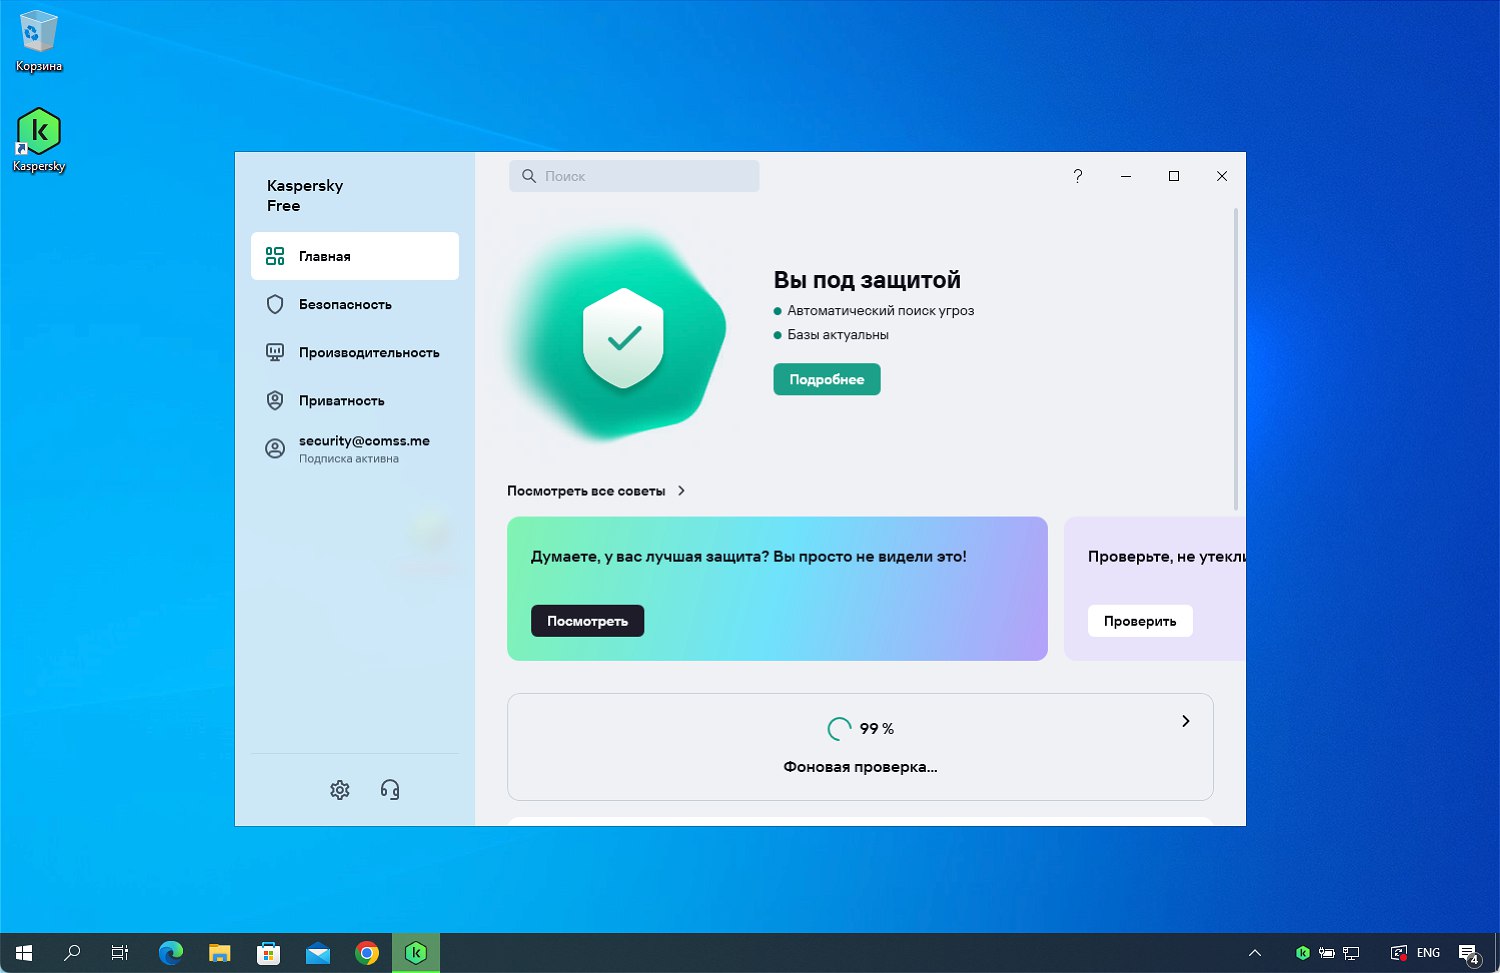This screenshot has width=1500, height=973.
Task: Click the monitor icon beside Производительность
Action: [x=275, y=352]
